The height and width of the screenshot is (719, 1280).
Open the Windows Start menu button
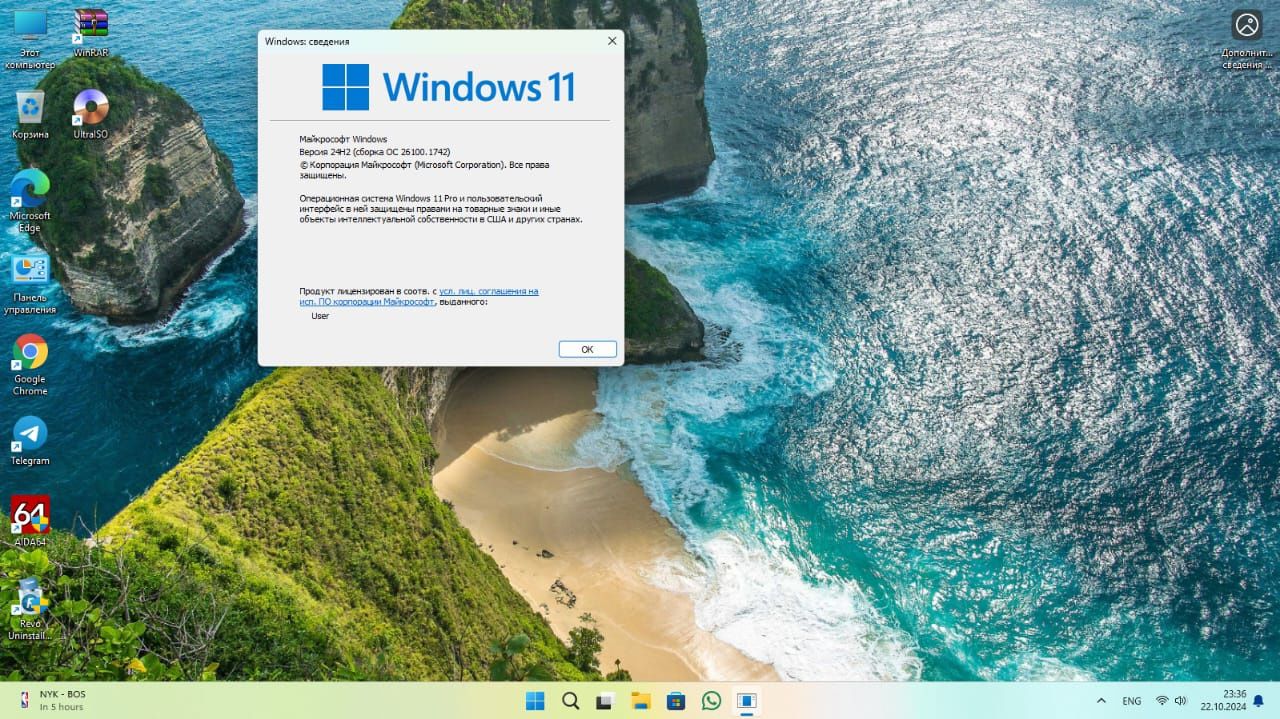tap(536, 701)
